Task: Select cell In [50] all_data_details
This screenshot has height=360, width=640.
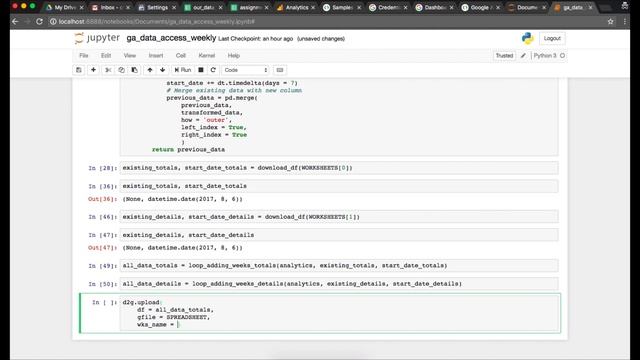Action: click(339, 284)
